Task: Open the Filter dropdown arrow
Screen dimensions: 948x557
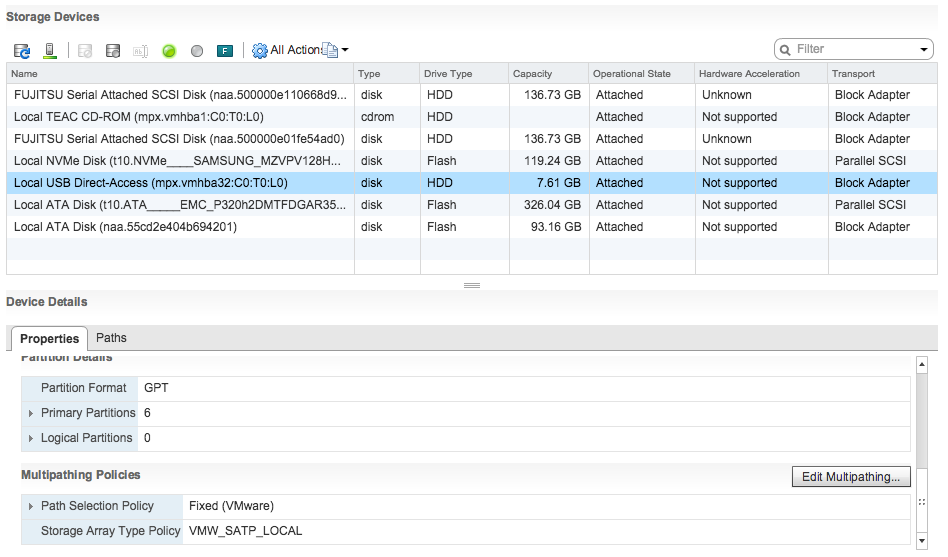Action: [x=924, y=49]
